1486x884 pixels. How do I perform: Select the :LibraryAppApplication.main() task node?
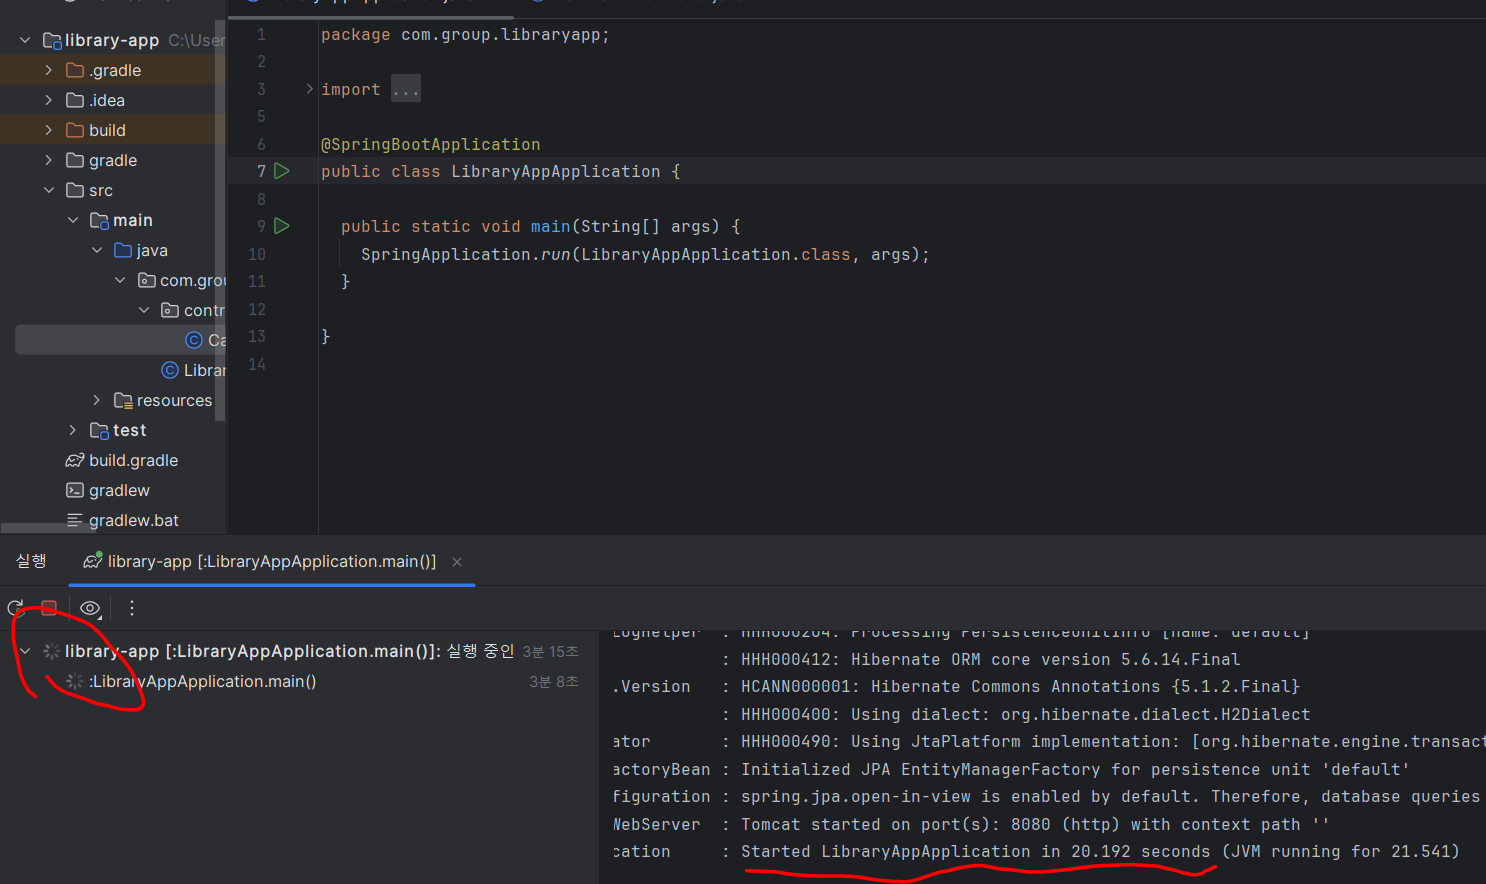click(202, 681)
